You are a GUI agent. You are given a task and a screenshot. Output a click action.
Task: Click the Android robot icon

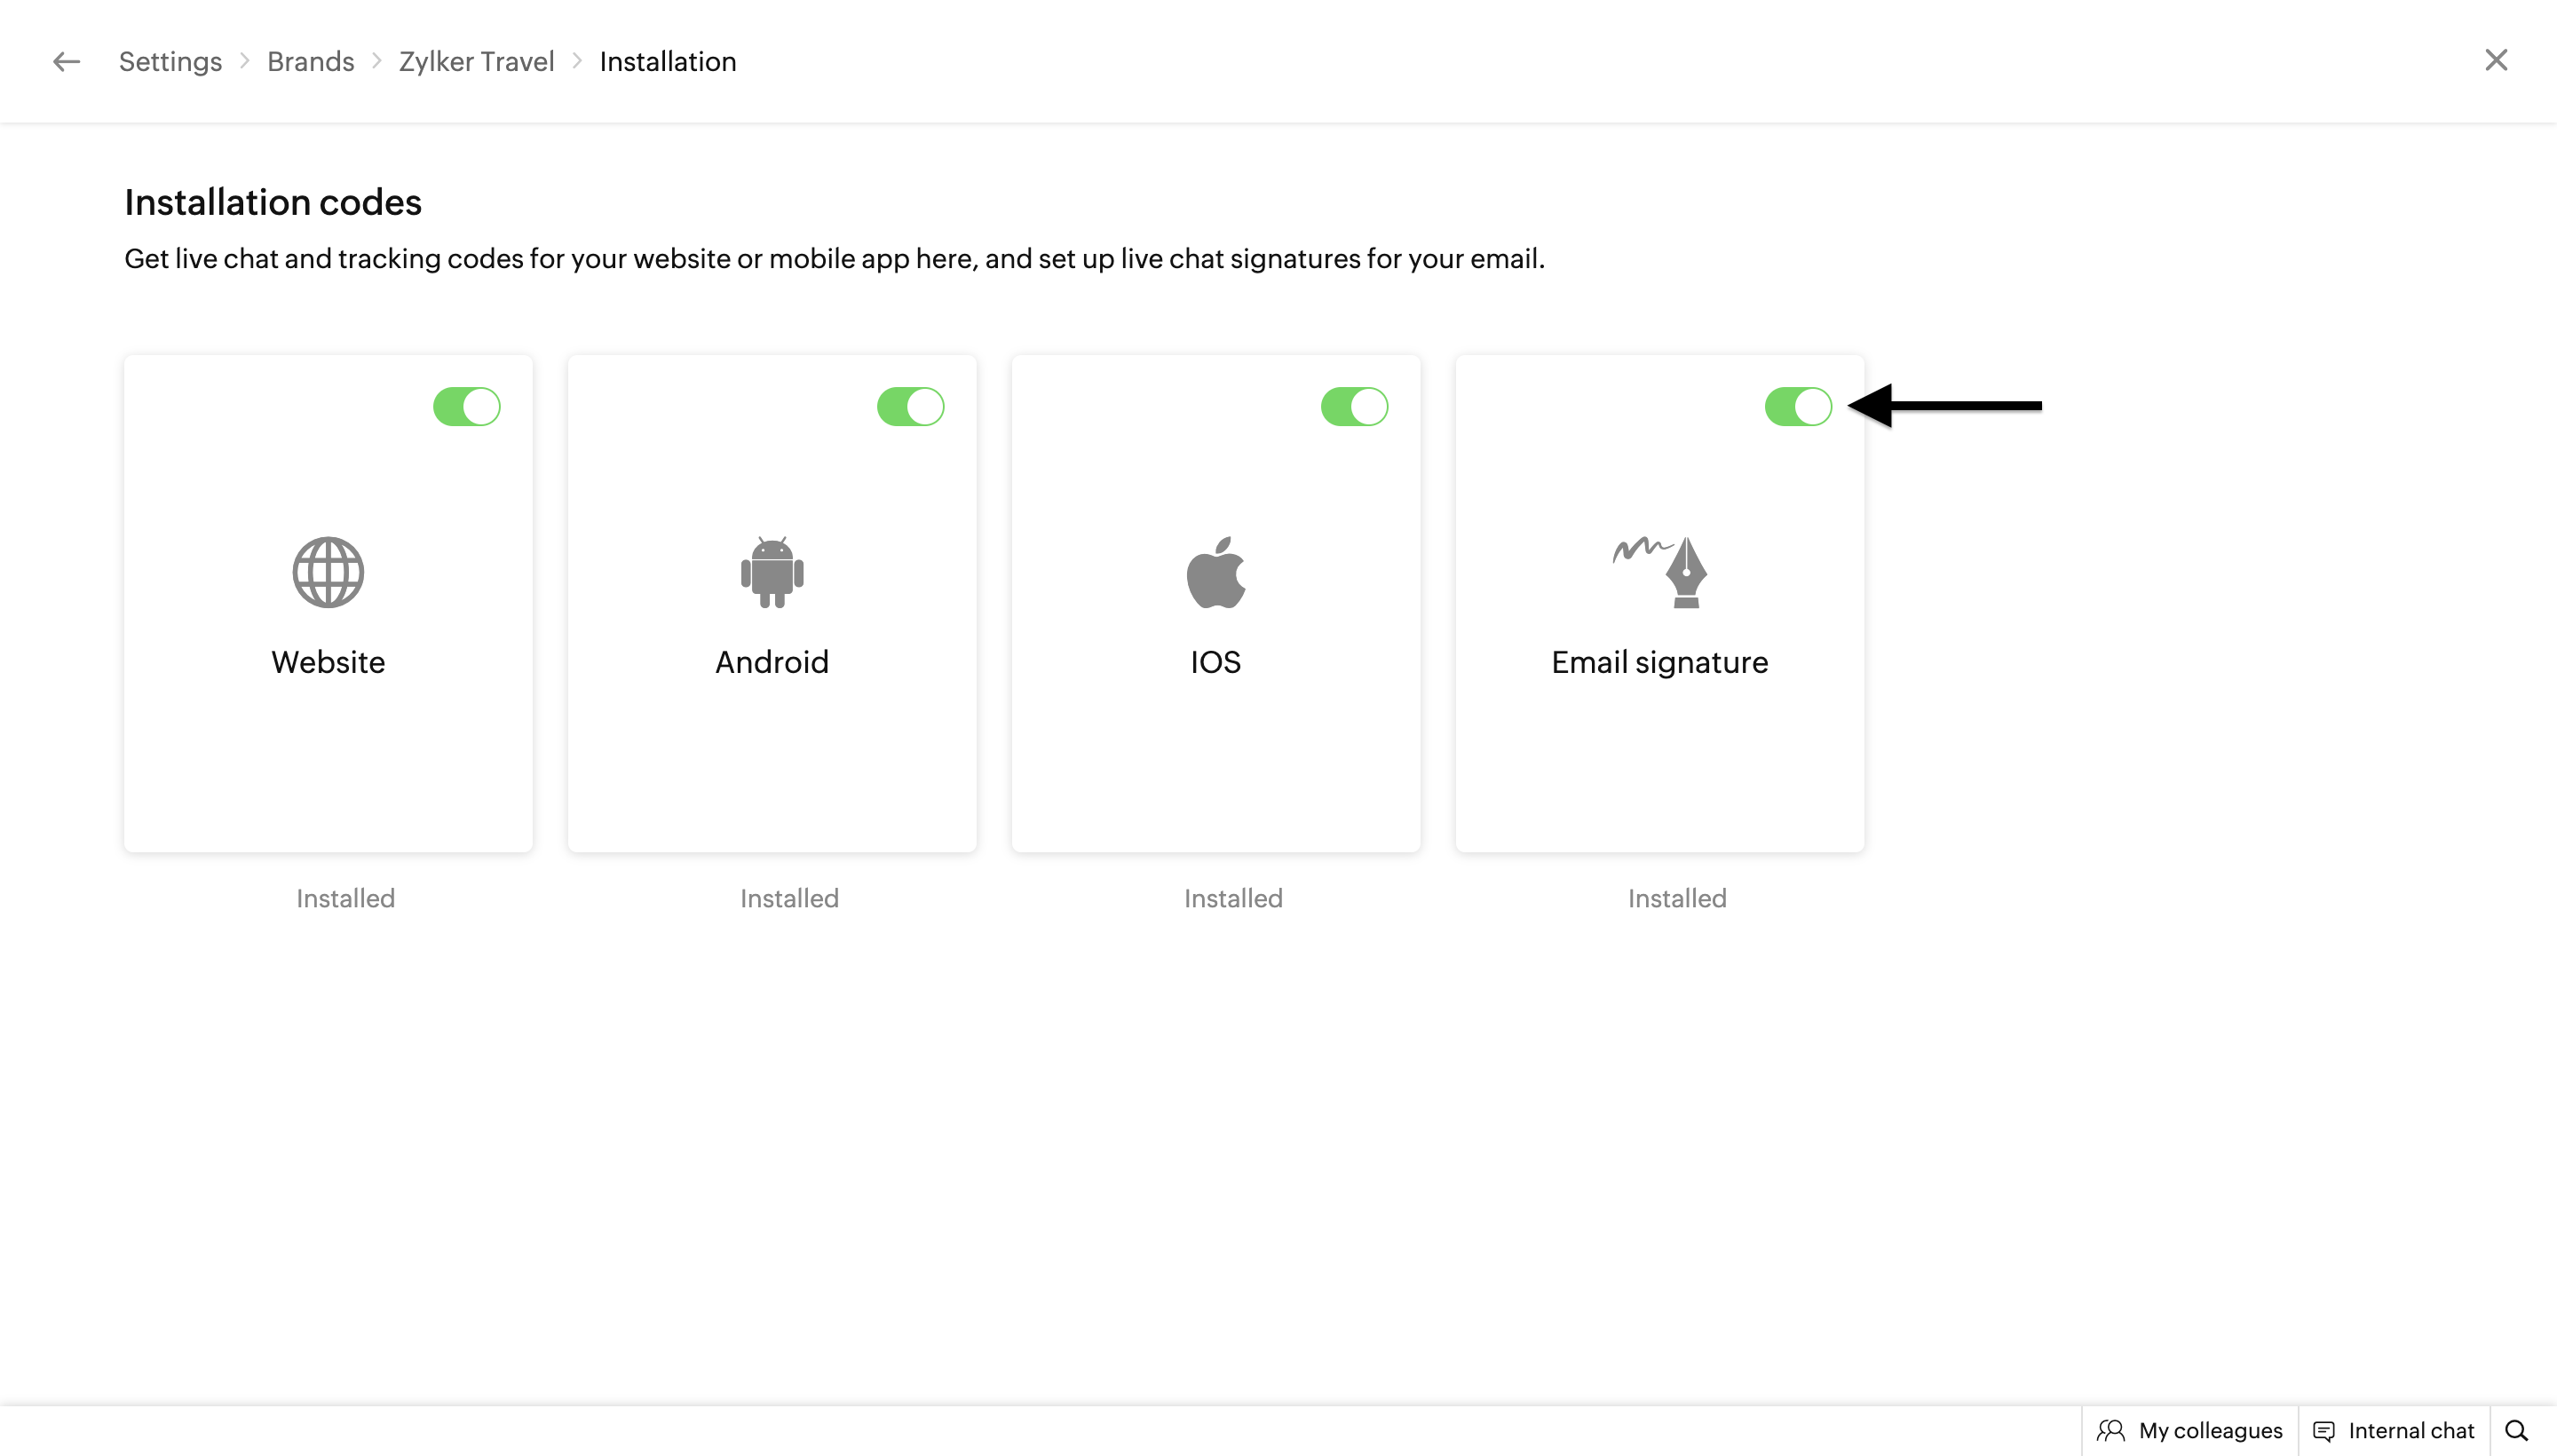click(x=772, y=572)
